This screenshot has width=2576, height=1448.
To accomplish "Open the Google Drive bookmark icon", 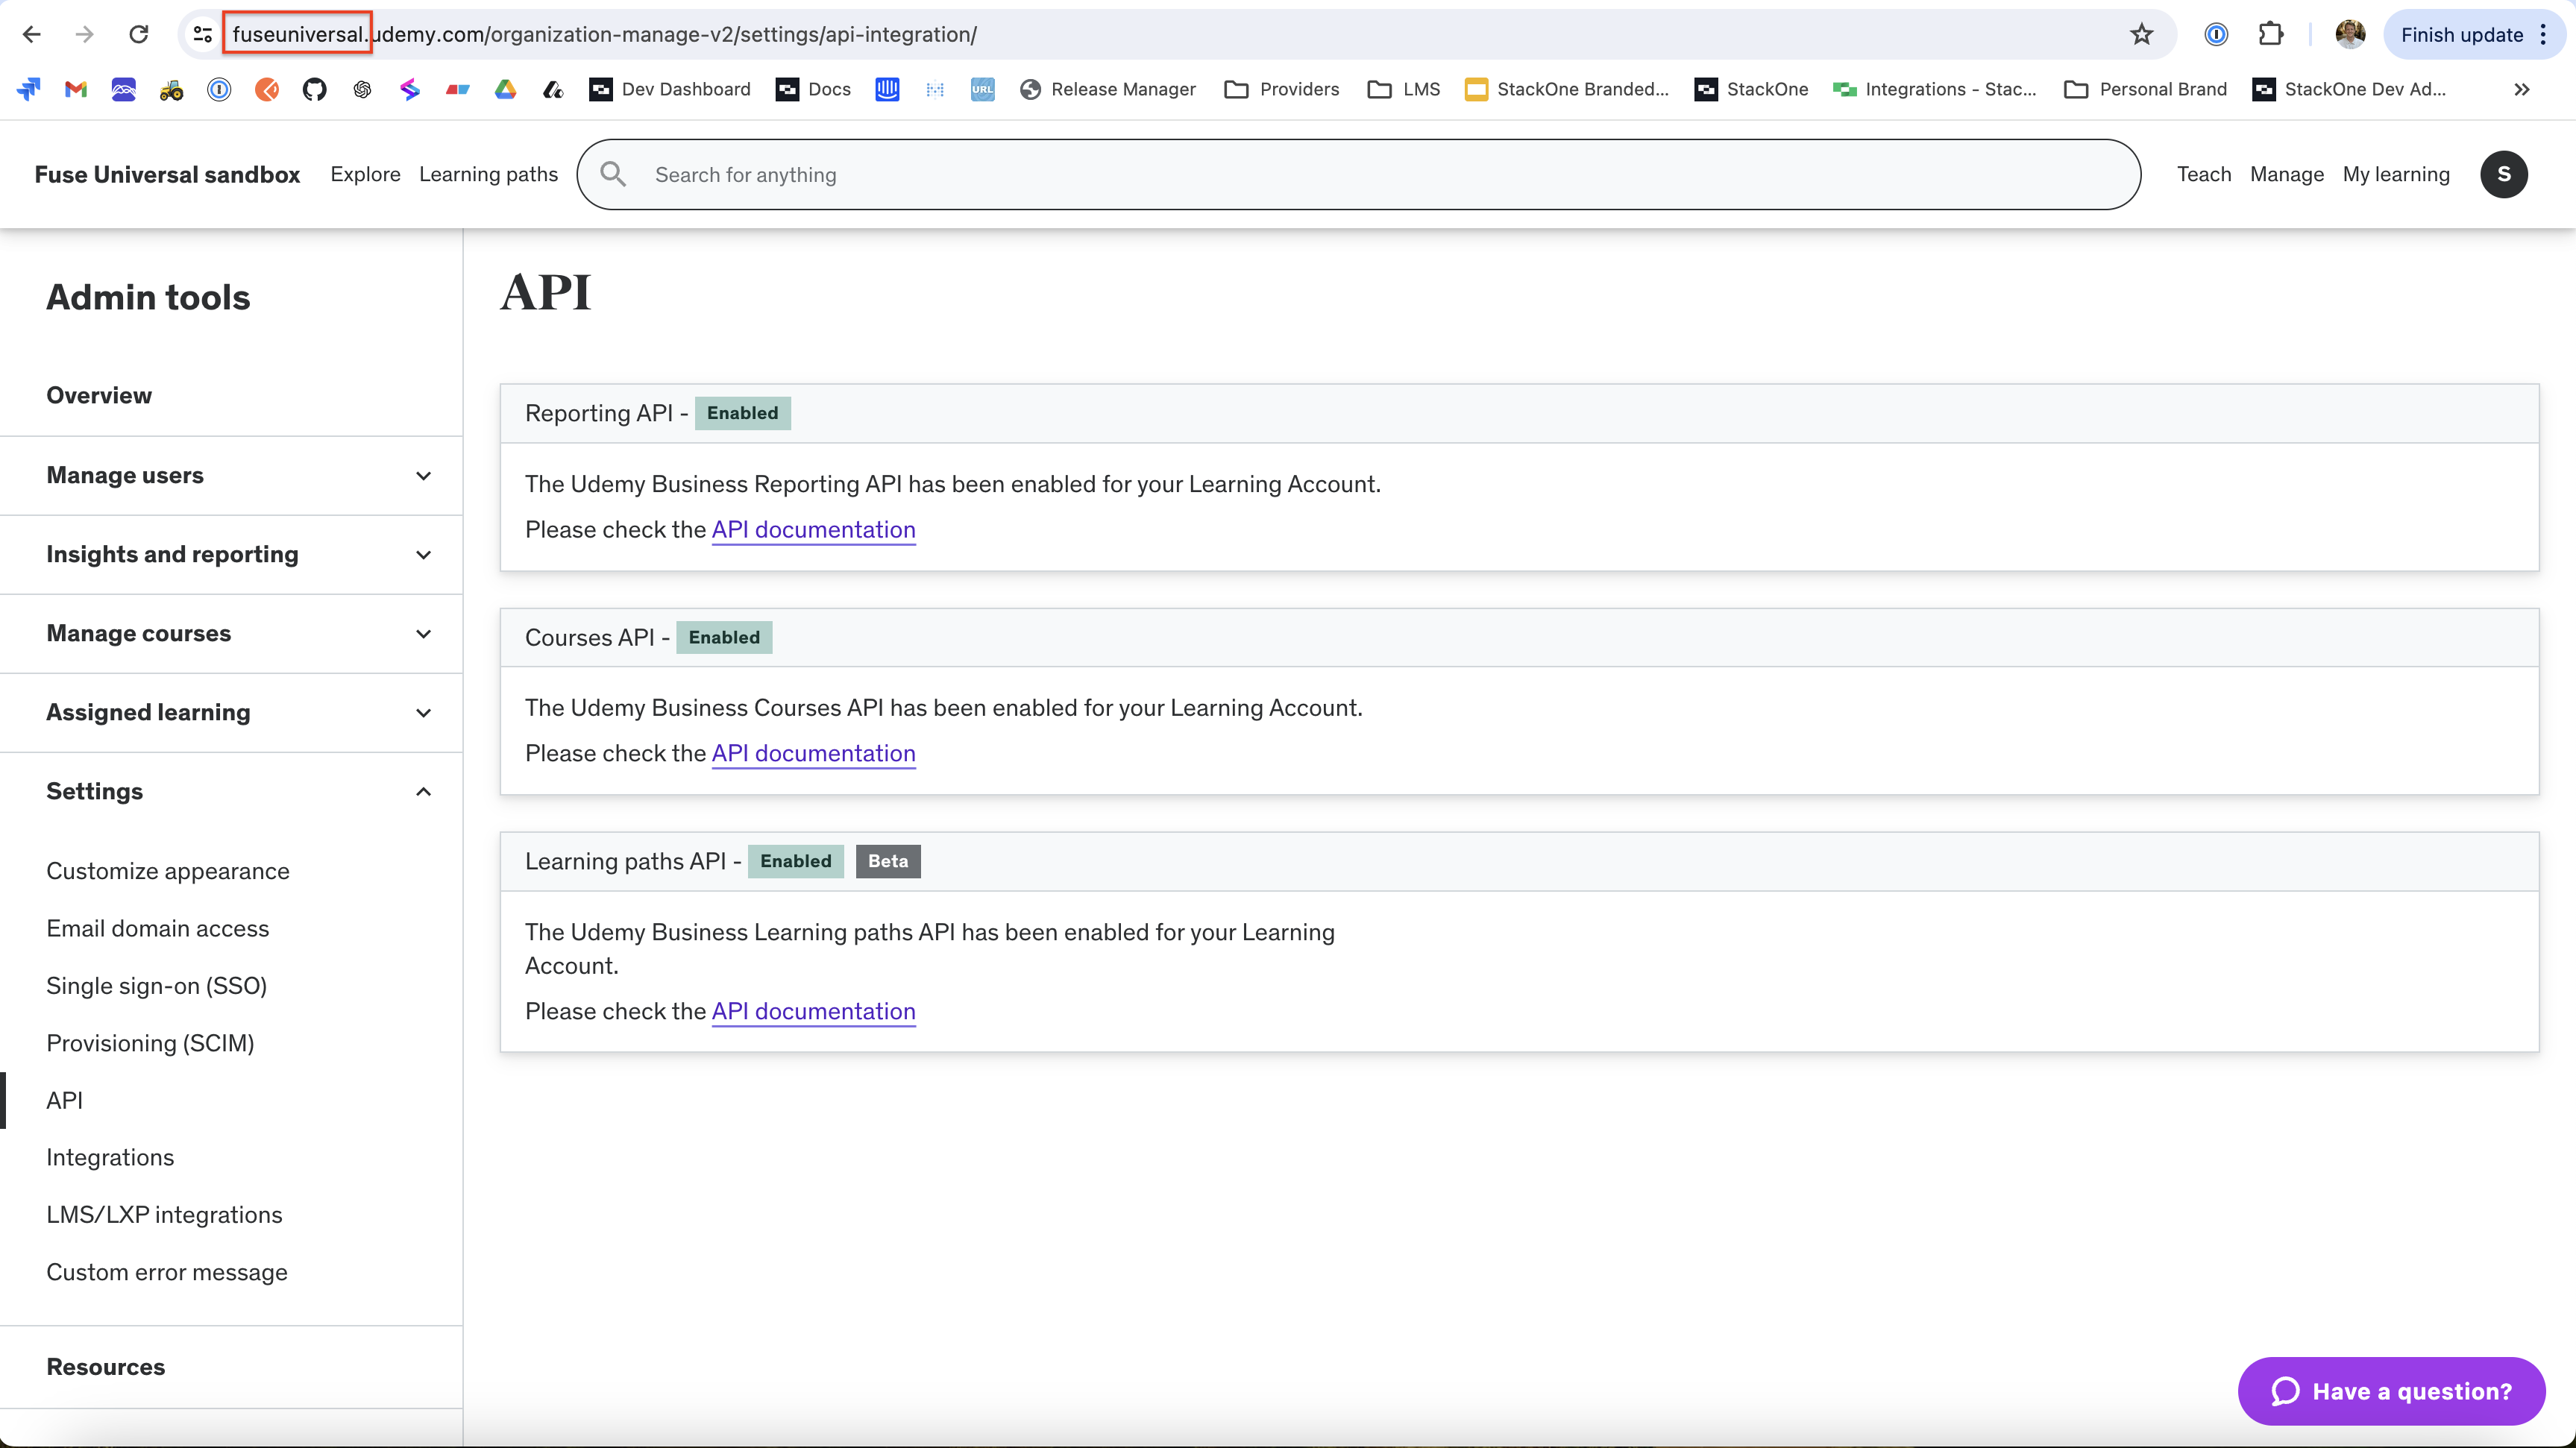I will click(x=506, y=89).
